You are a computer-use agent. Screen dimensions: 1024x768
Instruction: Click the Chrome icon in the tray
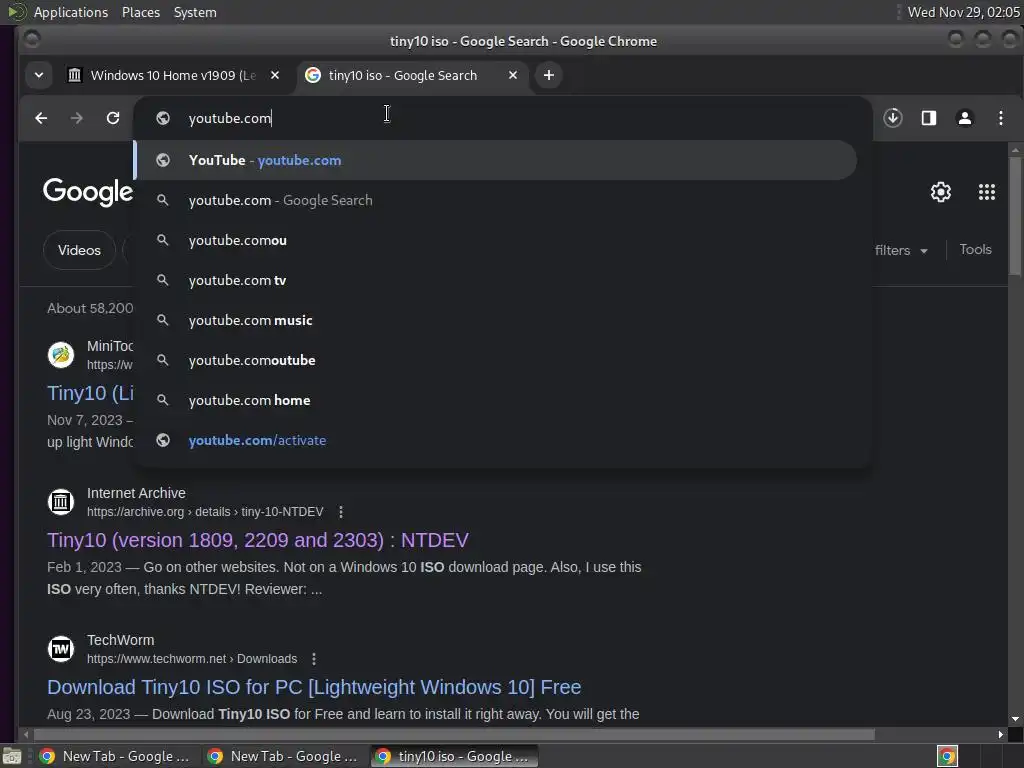[x=947, y=756]
